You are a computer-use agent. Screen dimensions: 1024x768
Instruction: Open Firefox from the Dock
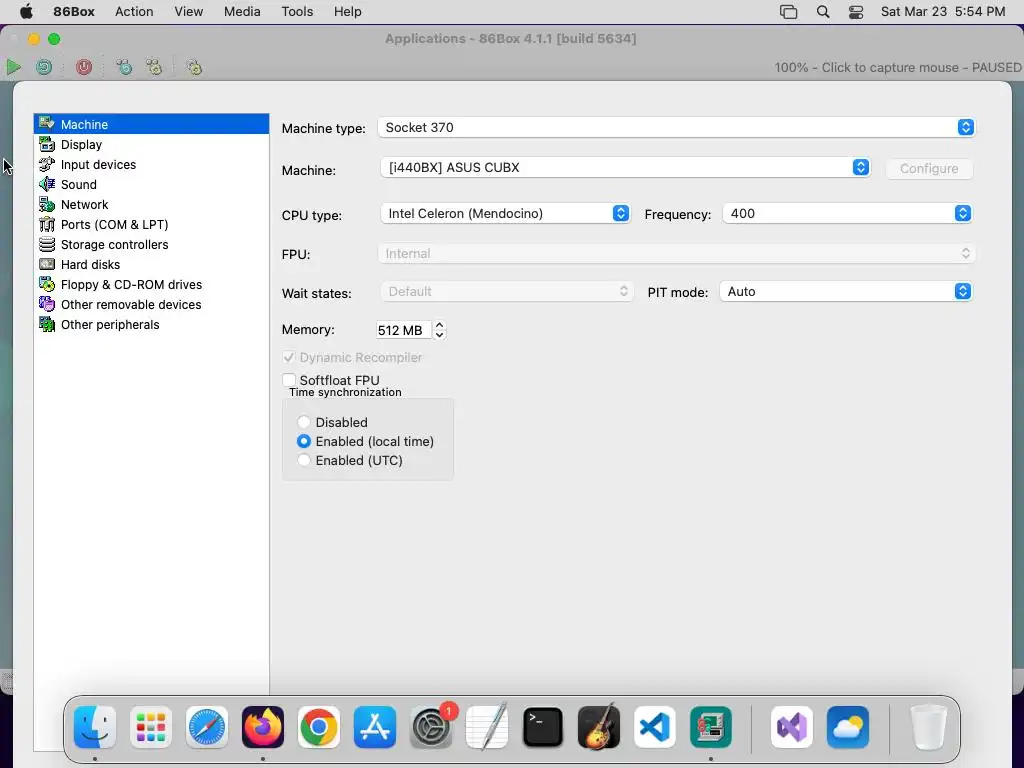pos(263,727)
